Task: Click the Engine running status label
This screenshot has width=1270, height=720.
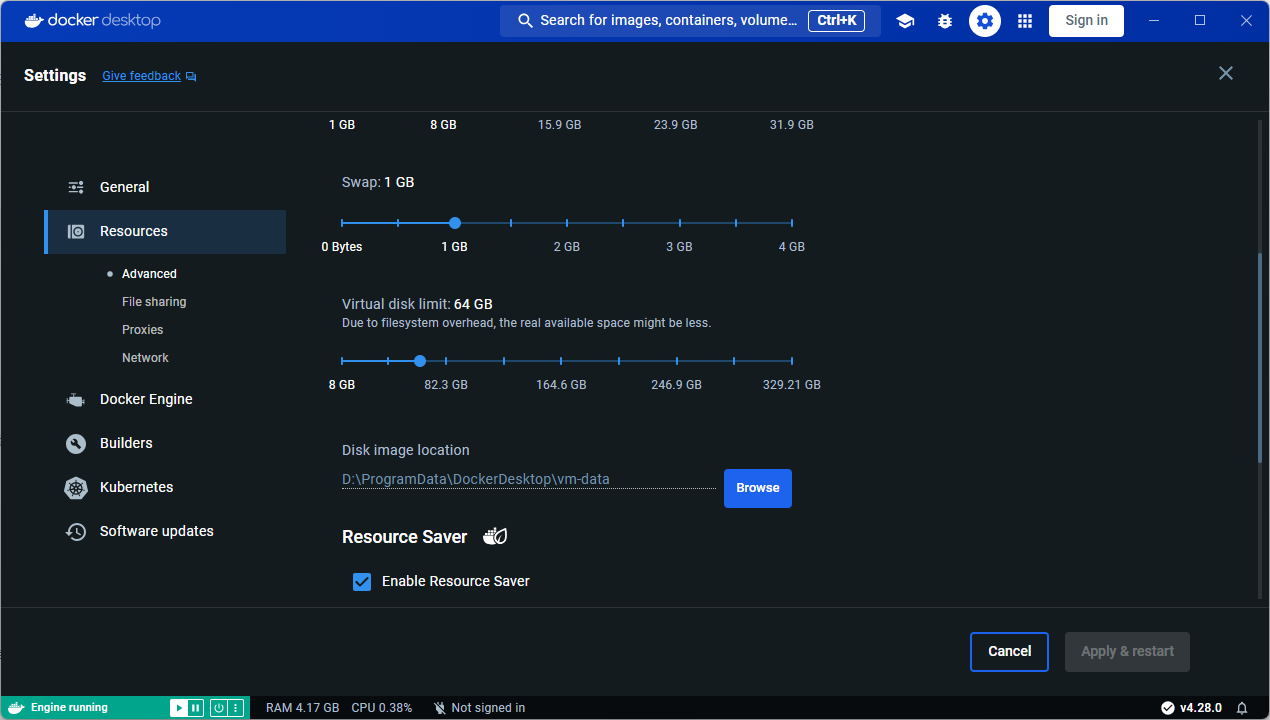Action: click(69, 708)
